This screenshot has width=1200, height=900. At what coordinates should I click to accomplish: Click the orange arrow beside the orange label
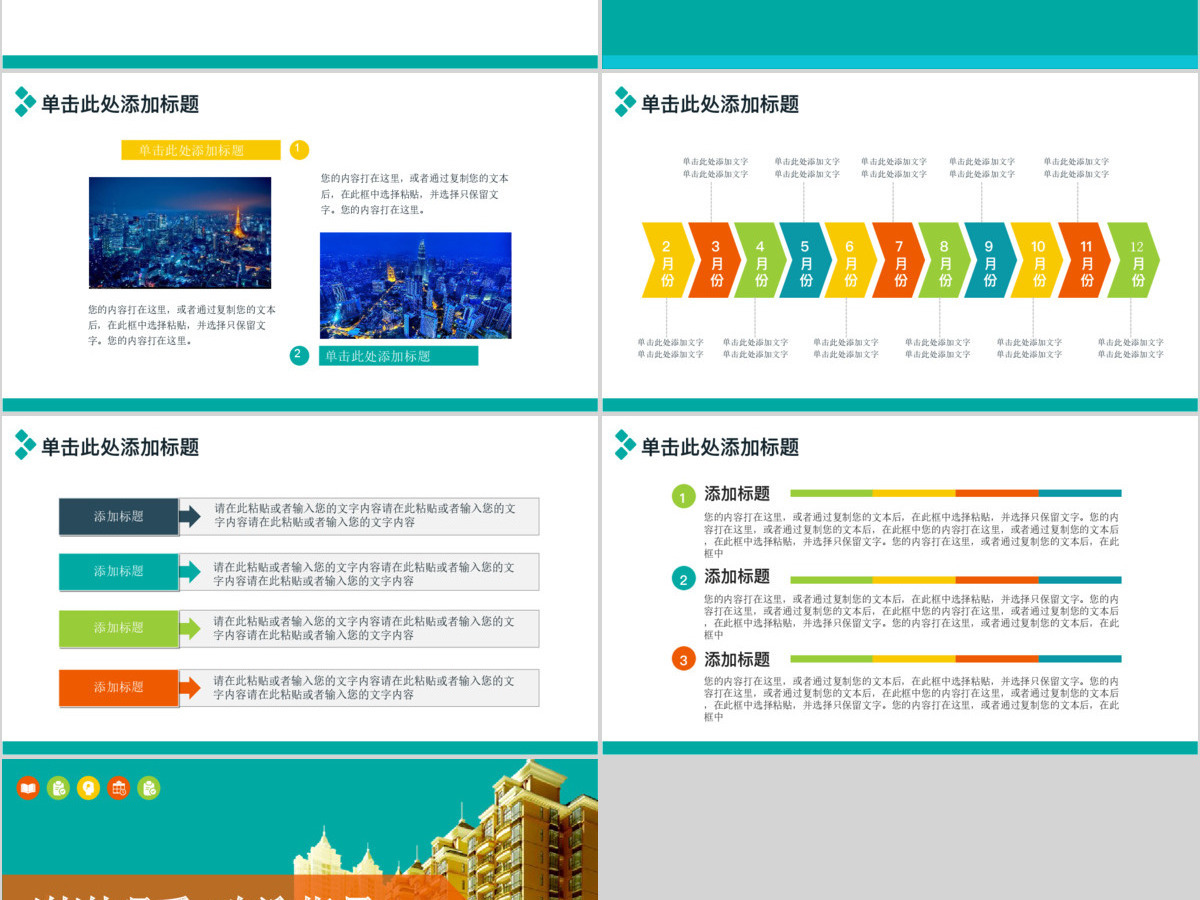pos(190,687)
